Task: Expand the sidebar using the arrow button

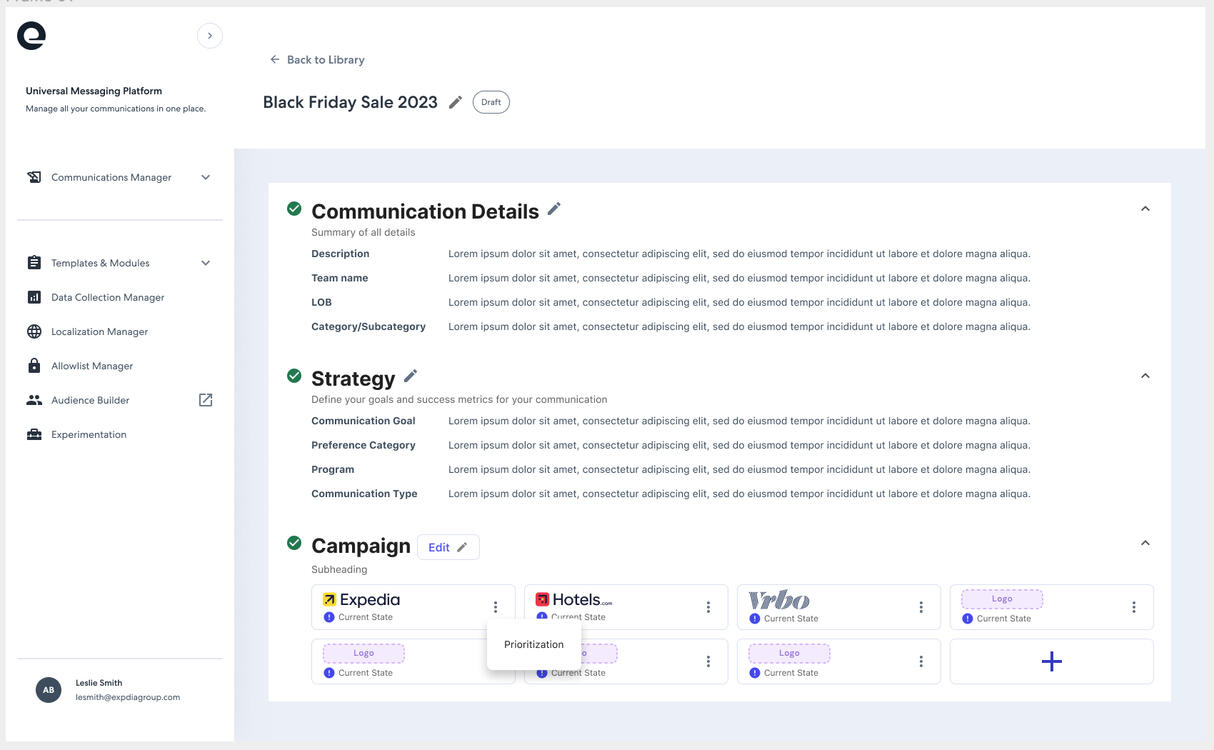Action: [x=209, y=36]
